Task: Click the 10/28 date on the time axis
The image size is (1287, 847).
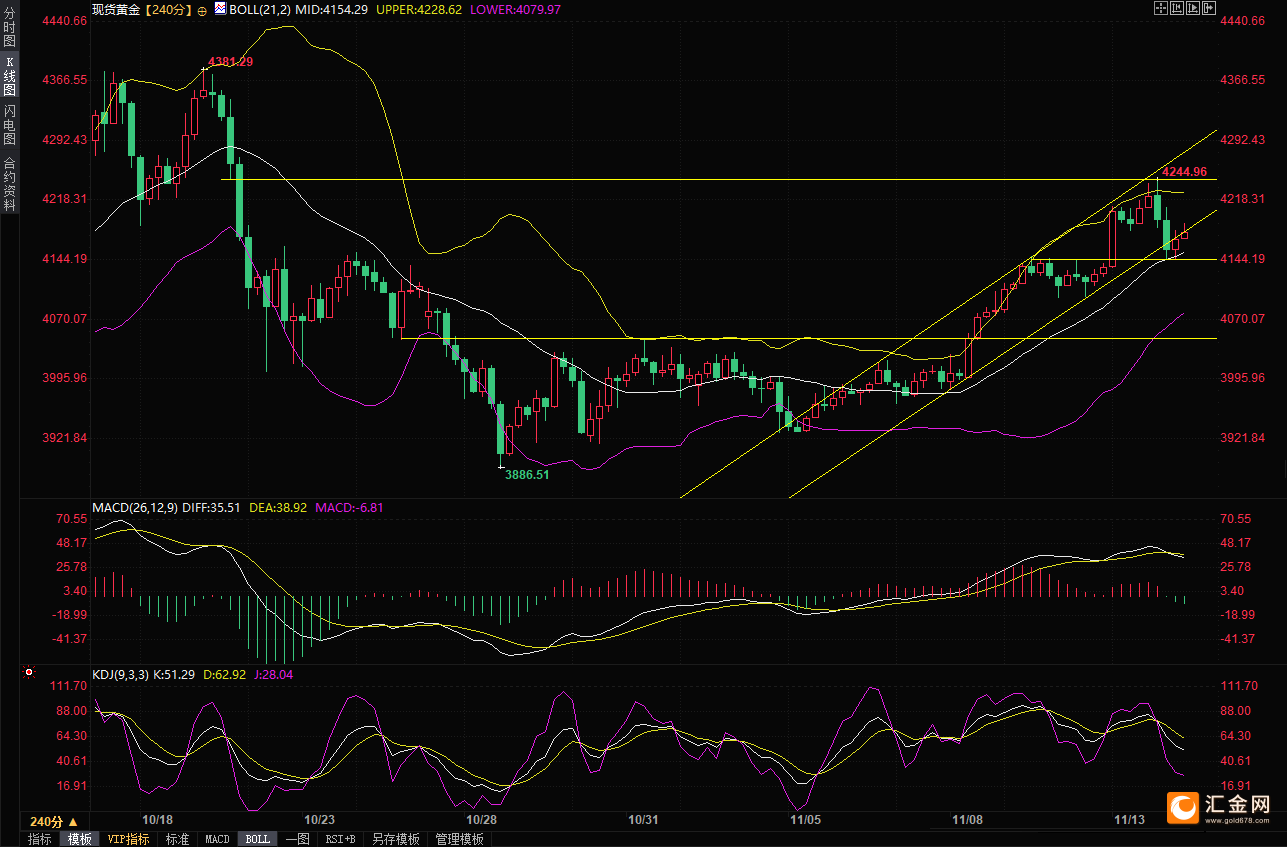Action: pyautogui.click(x=482, y=819)
